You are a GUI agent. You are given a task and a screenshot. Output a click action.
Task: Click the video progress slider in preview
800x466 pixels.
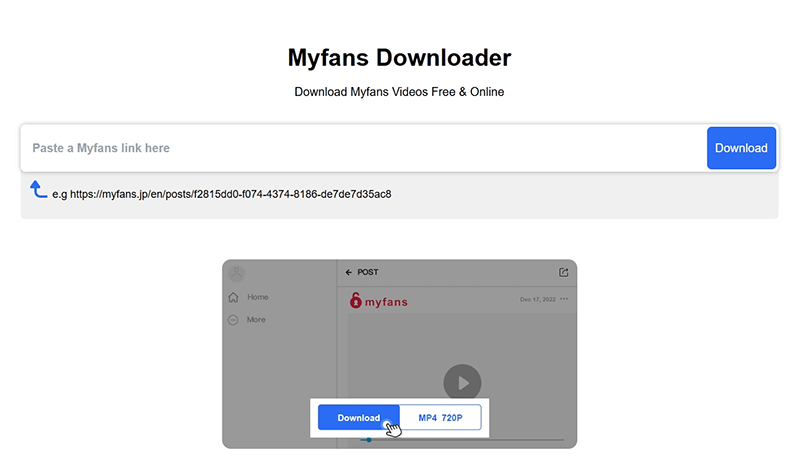click(x=462, y=439)
